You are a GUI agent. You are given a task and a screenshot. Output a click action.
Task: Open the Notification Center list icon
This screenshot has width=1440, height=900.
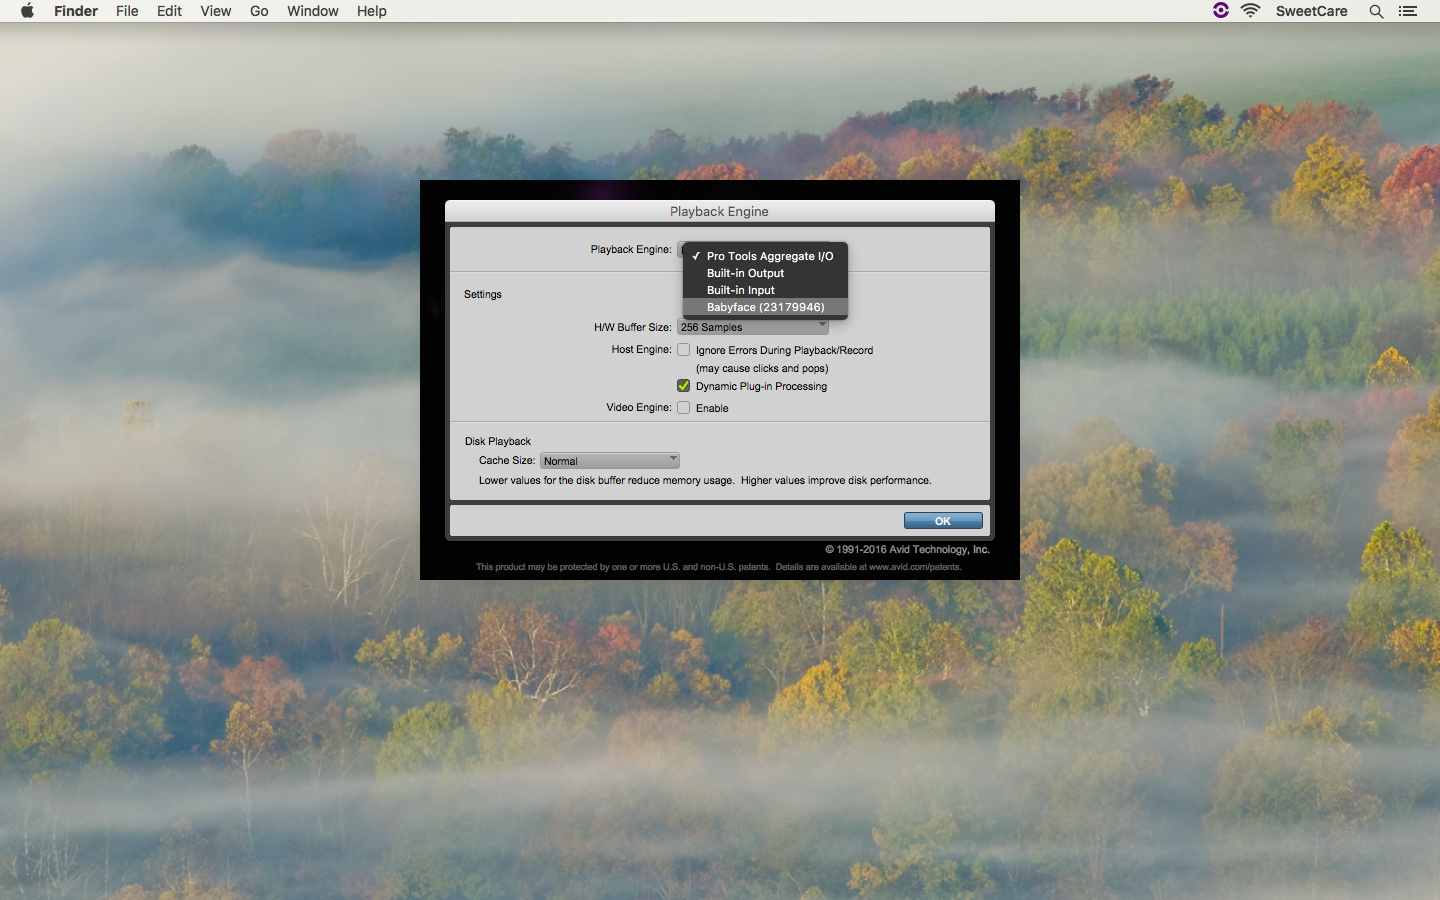coord(1408,11)
